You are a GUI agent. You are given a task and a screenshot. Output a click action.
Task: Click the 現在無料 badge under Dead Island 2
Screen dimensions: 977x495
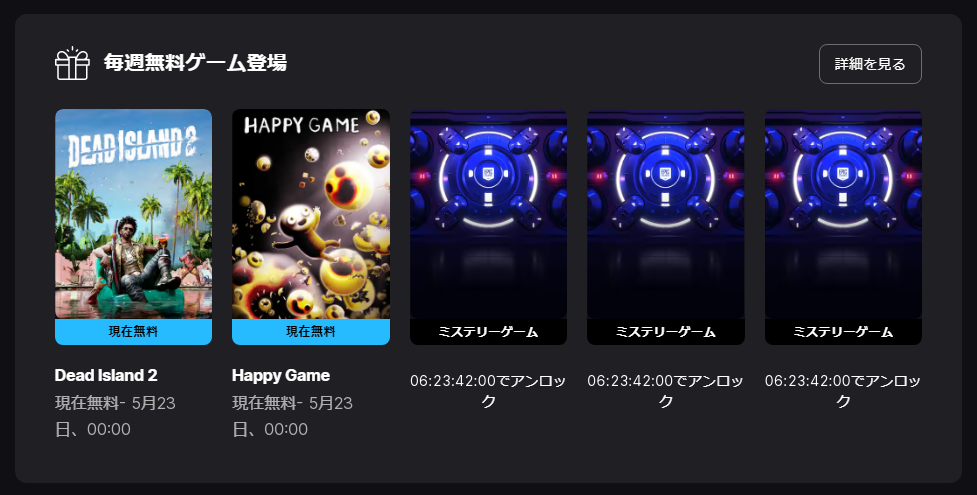[133, 332]
